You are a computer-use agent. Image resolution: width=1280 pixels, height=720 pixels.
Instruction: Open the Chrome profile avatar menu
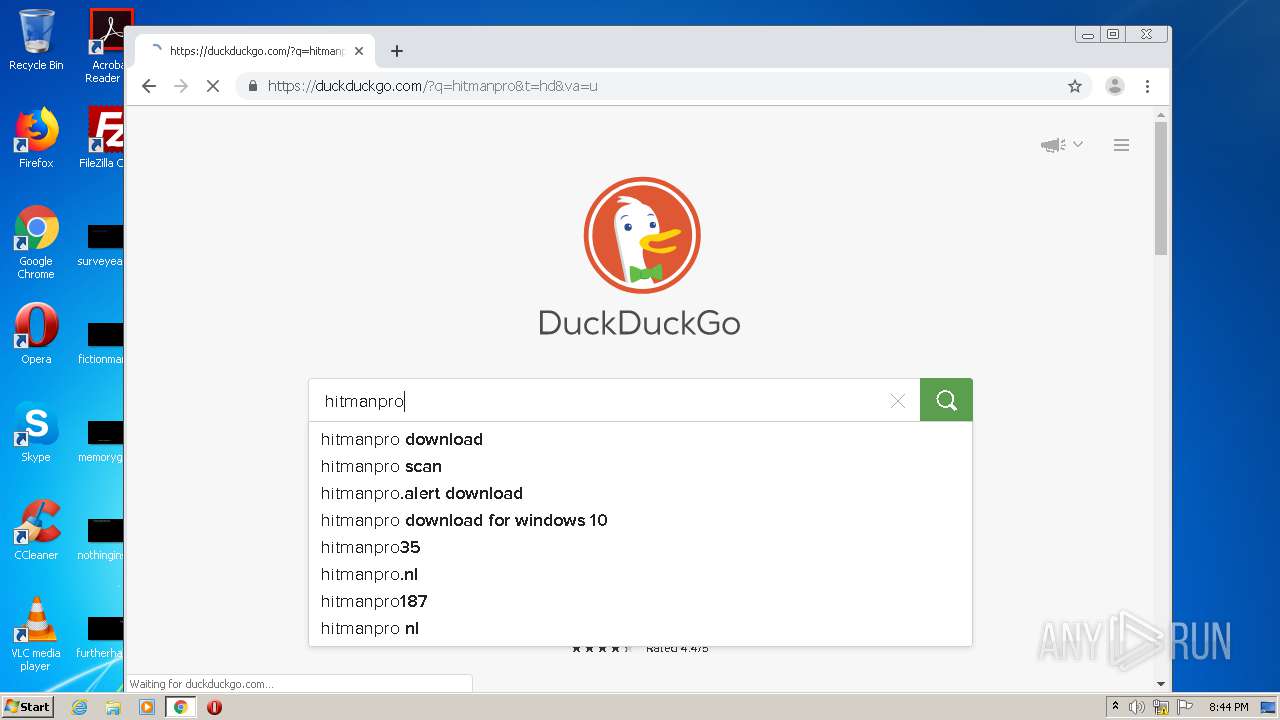point(1115,86)
